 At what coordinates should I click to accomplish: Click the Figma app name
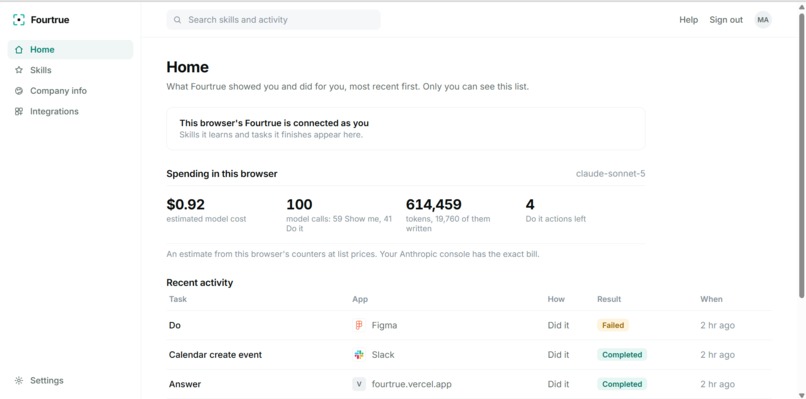(384, 325)
